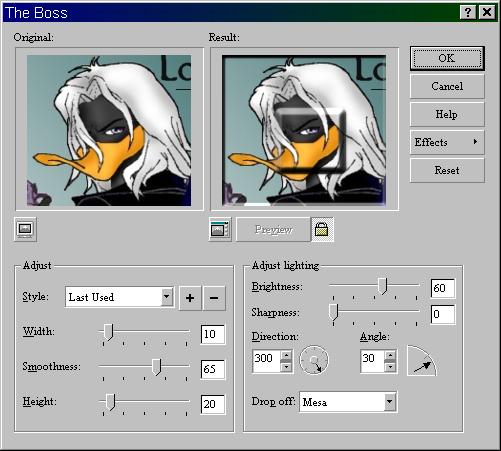This screenshot has width=501, height=451.
Task: Click the Cancel button
Action: (x=447, y=86)
